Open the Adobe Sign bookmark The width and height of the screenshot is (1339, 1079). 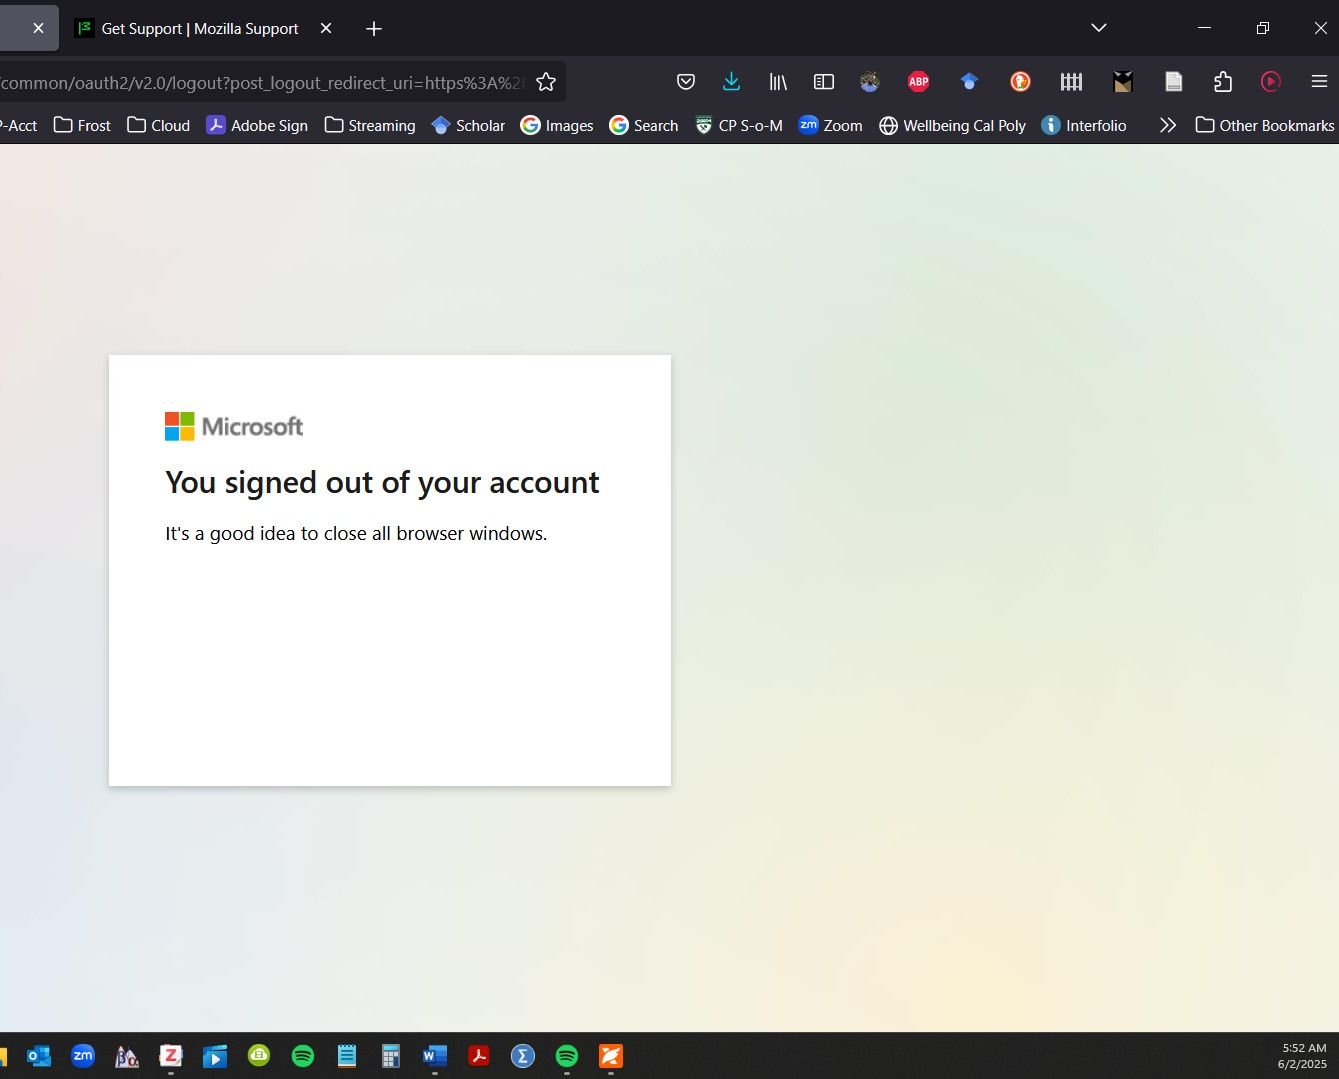coord(257,125)
